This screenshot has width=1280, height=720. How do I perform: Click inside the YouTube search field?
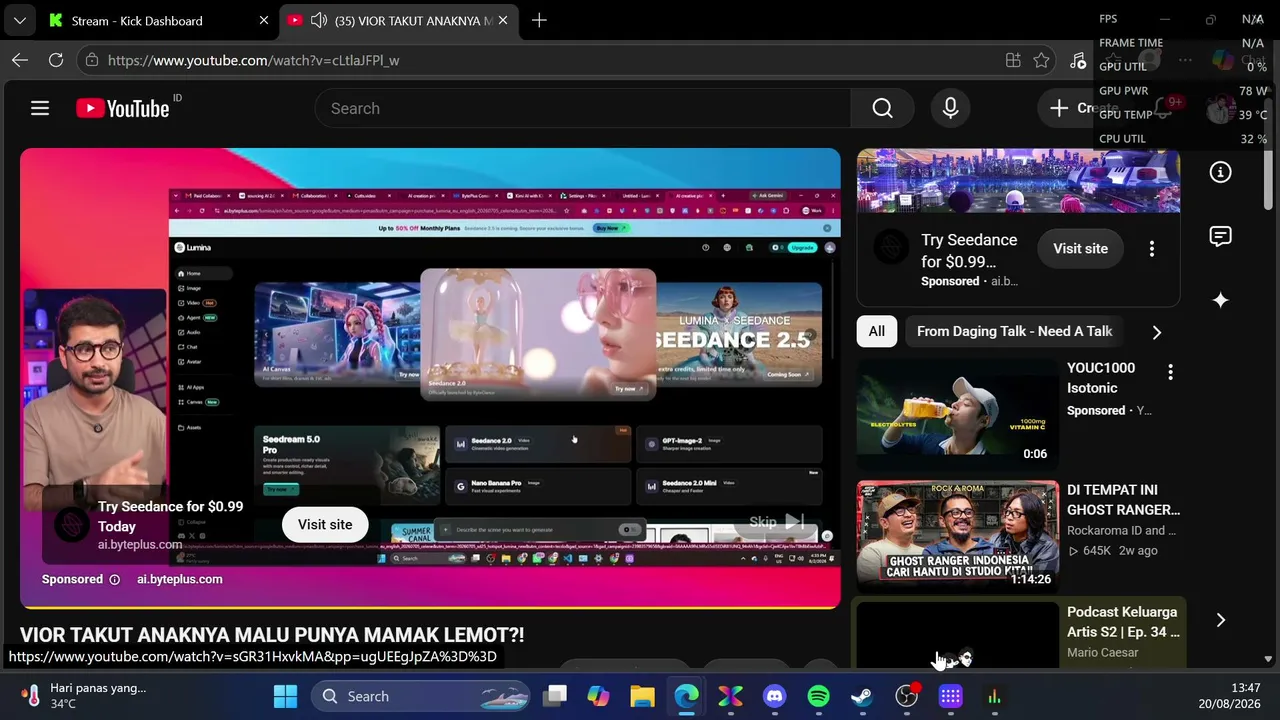tap(583, 108)
